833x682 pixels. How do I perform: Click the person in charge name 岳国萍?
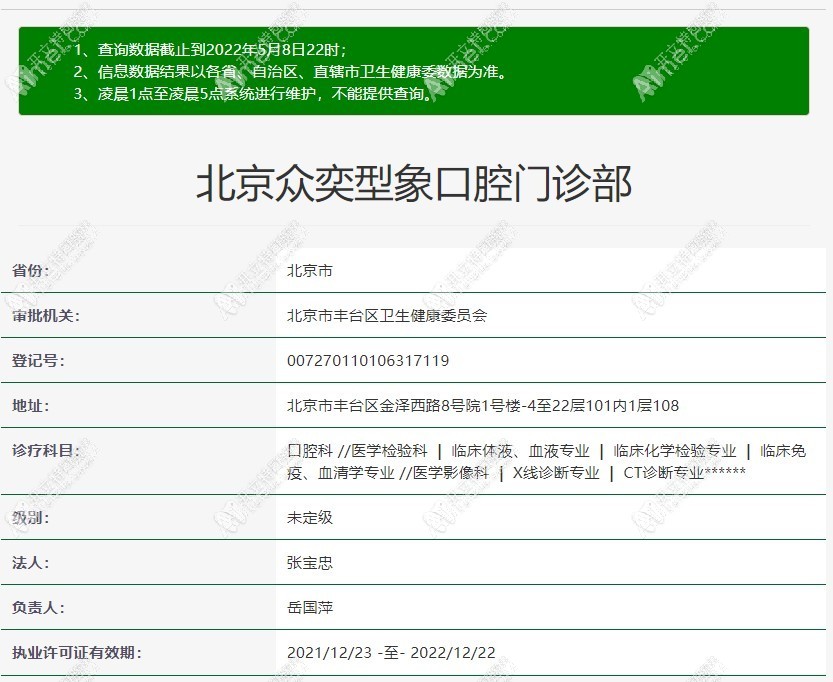[310, 608]
